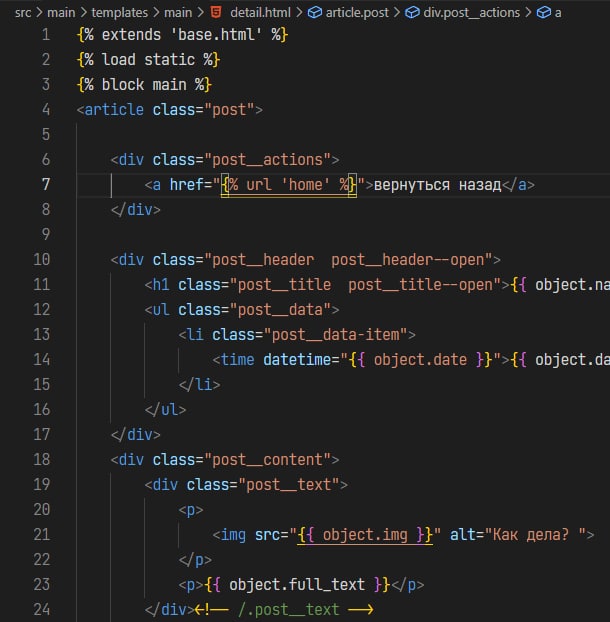Viewport: 610px width, 622px height.
Task: Open the 'article.post' breadcrumb item
Action: point(357,13)
